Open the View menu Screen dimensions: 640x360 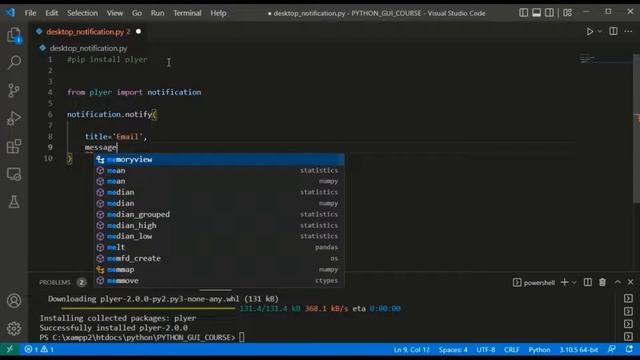(115, 13)
